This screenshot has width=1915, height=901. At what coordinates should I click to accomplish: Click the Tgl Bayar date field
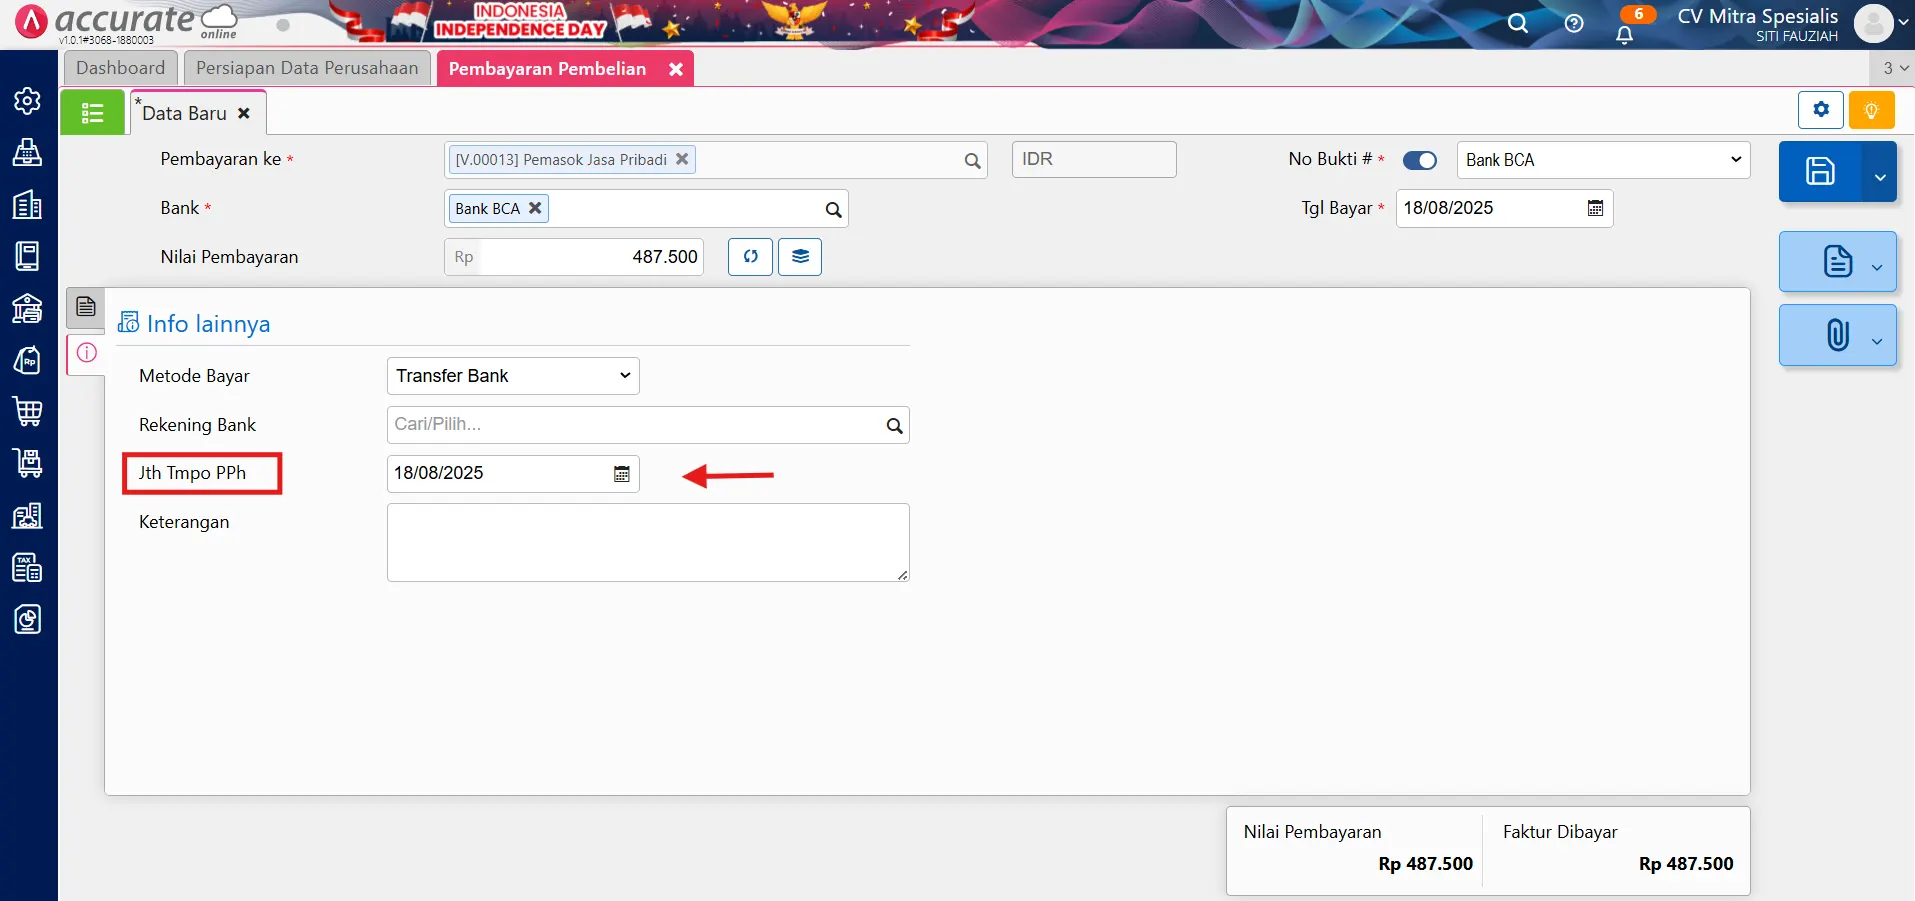pyautogui.click(x=1504, y=208)
